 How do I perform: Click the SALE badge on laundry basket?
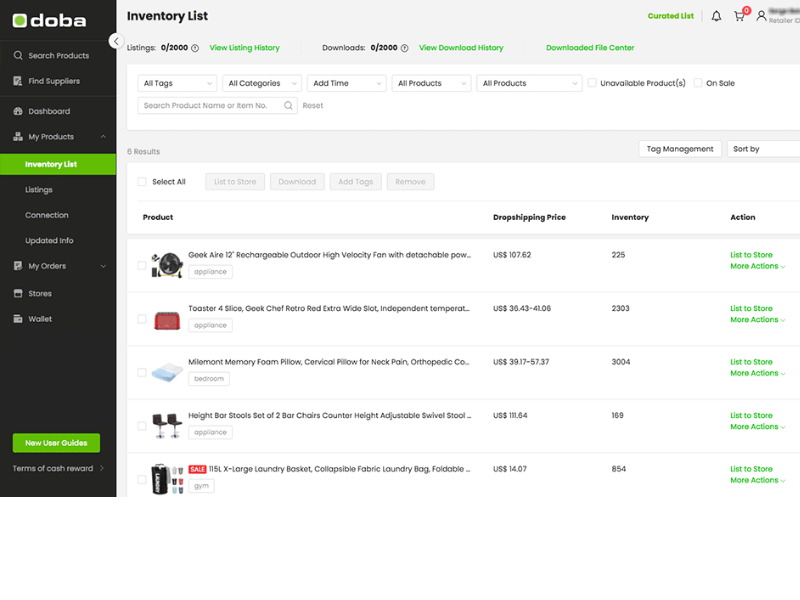point(197,469)
